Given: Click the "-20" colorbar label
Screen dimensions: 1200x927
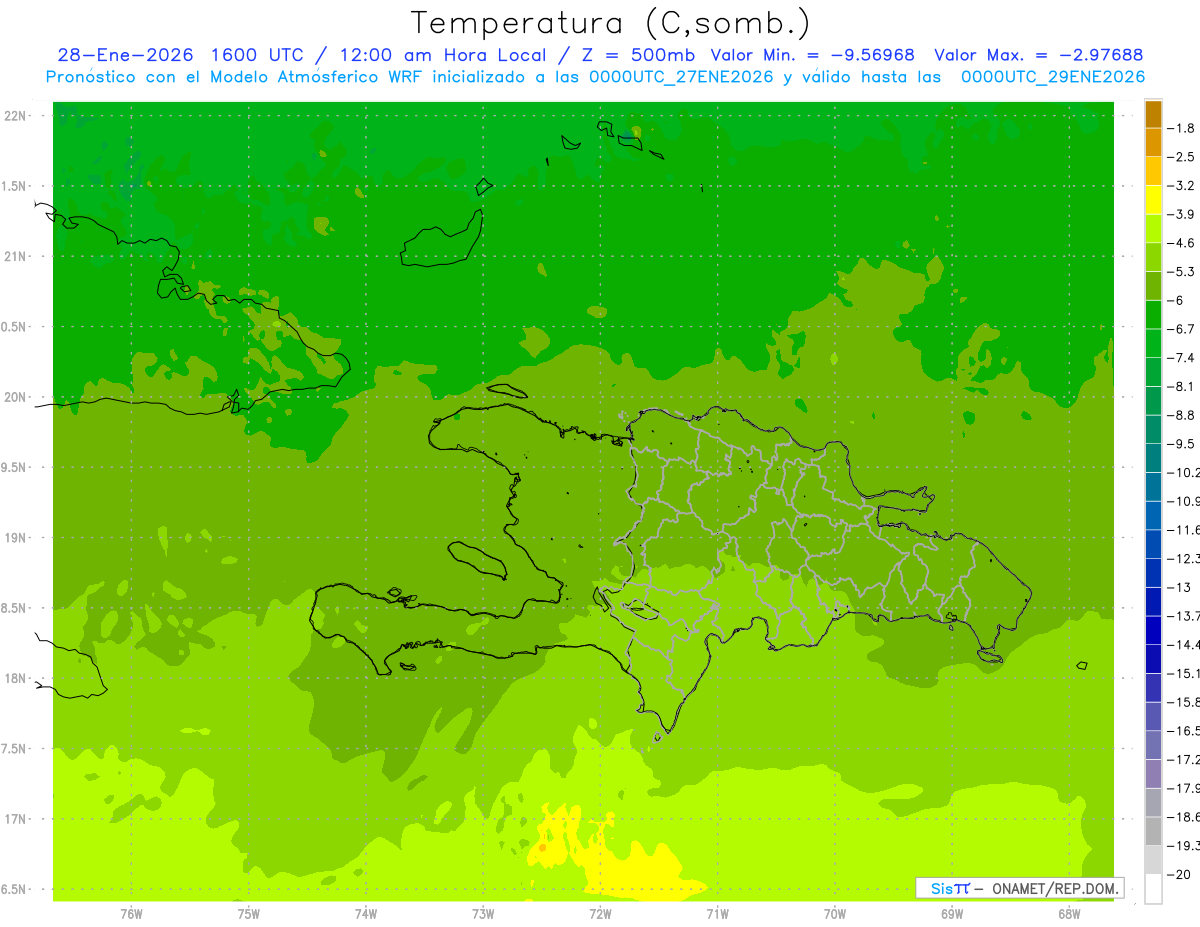Looking at the screenshot, I should click(1181, 874).
